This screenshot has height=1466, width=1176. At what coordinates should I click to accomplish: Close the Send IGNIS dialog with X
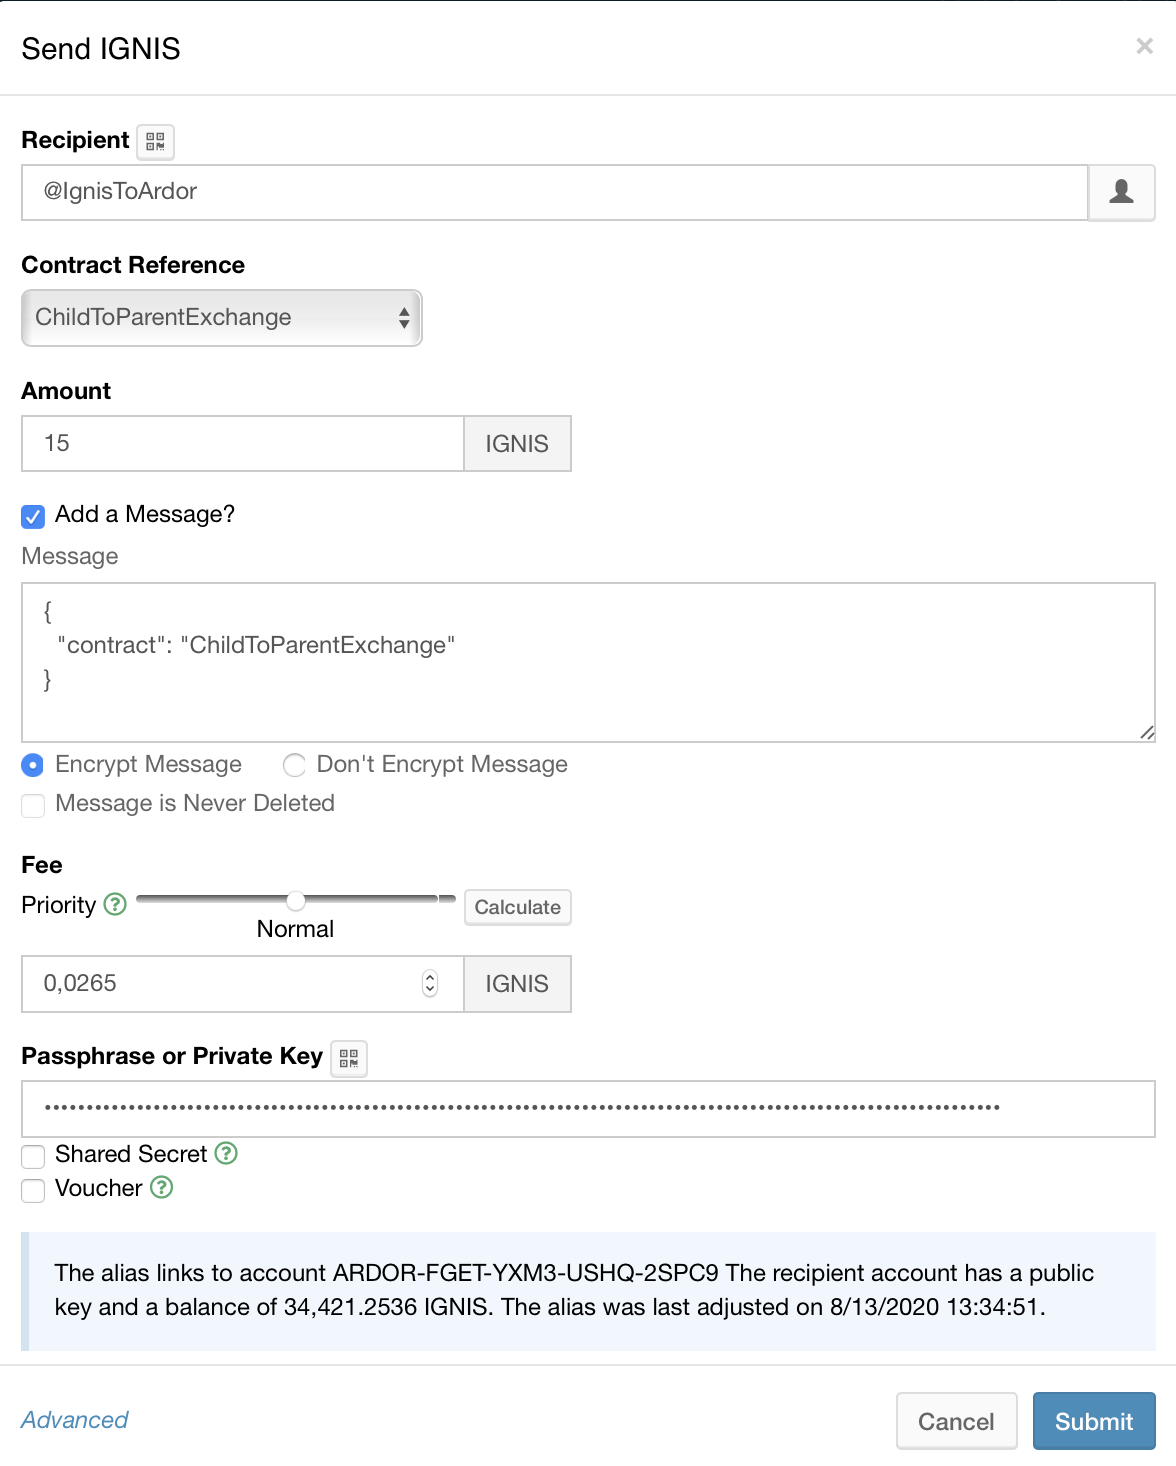coord(1144,46)
